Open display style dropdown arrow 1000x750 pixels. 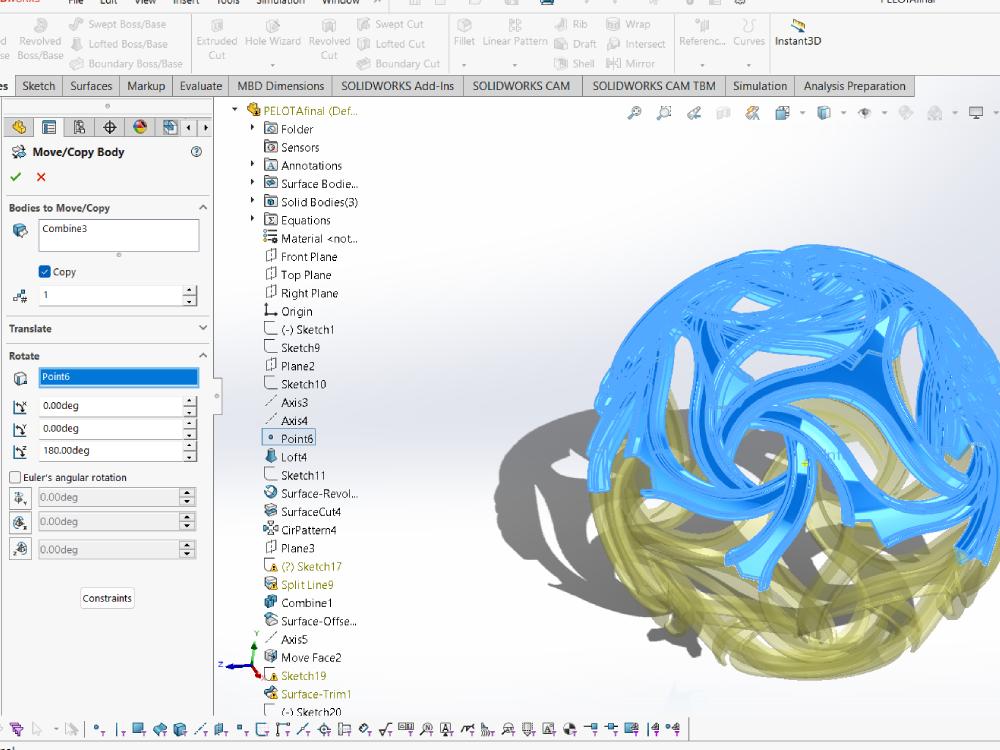[843, 113]
